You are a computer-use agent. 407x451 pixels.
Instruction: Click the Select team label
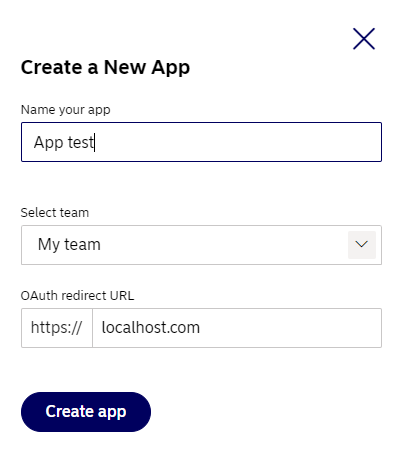click(55, 213)
